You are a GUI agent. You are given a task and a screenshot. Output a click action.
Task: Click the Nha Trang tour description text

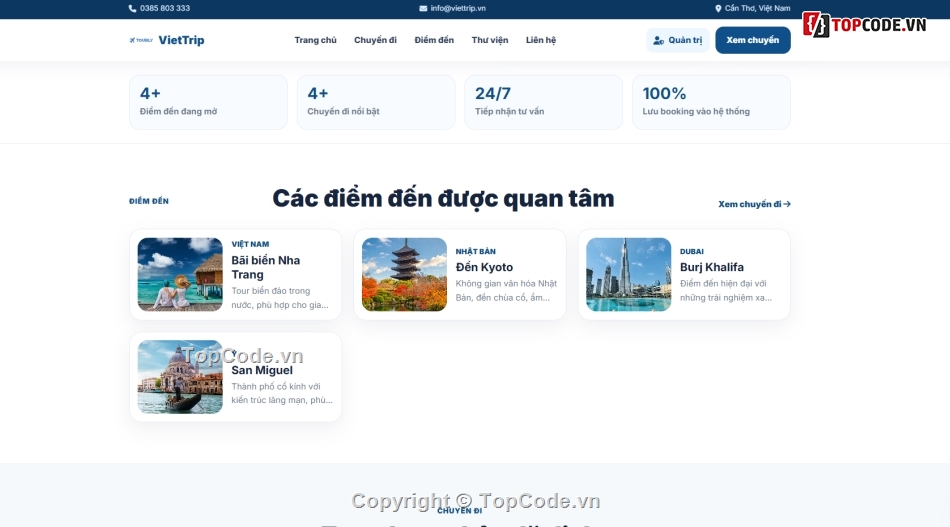280,298
